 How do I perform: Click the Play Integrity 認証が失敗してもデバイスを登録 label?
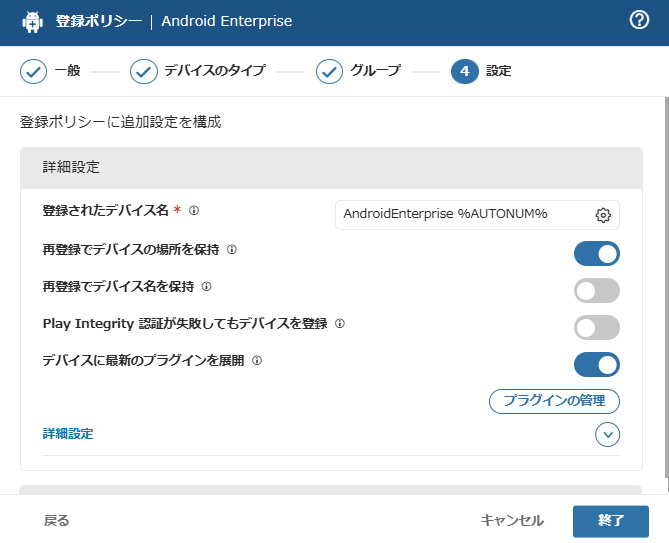185,324
